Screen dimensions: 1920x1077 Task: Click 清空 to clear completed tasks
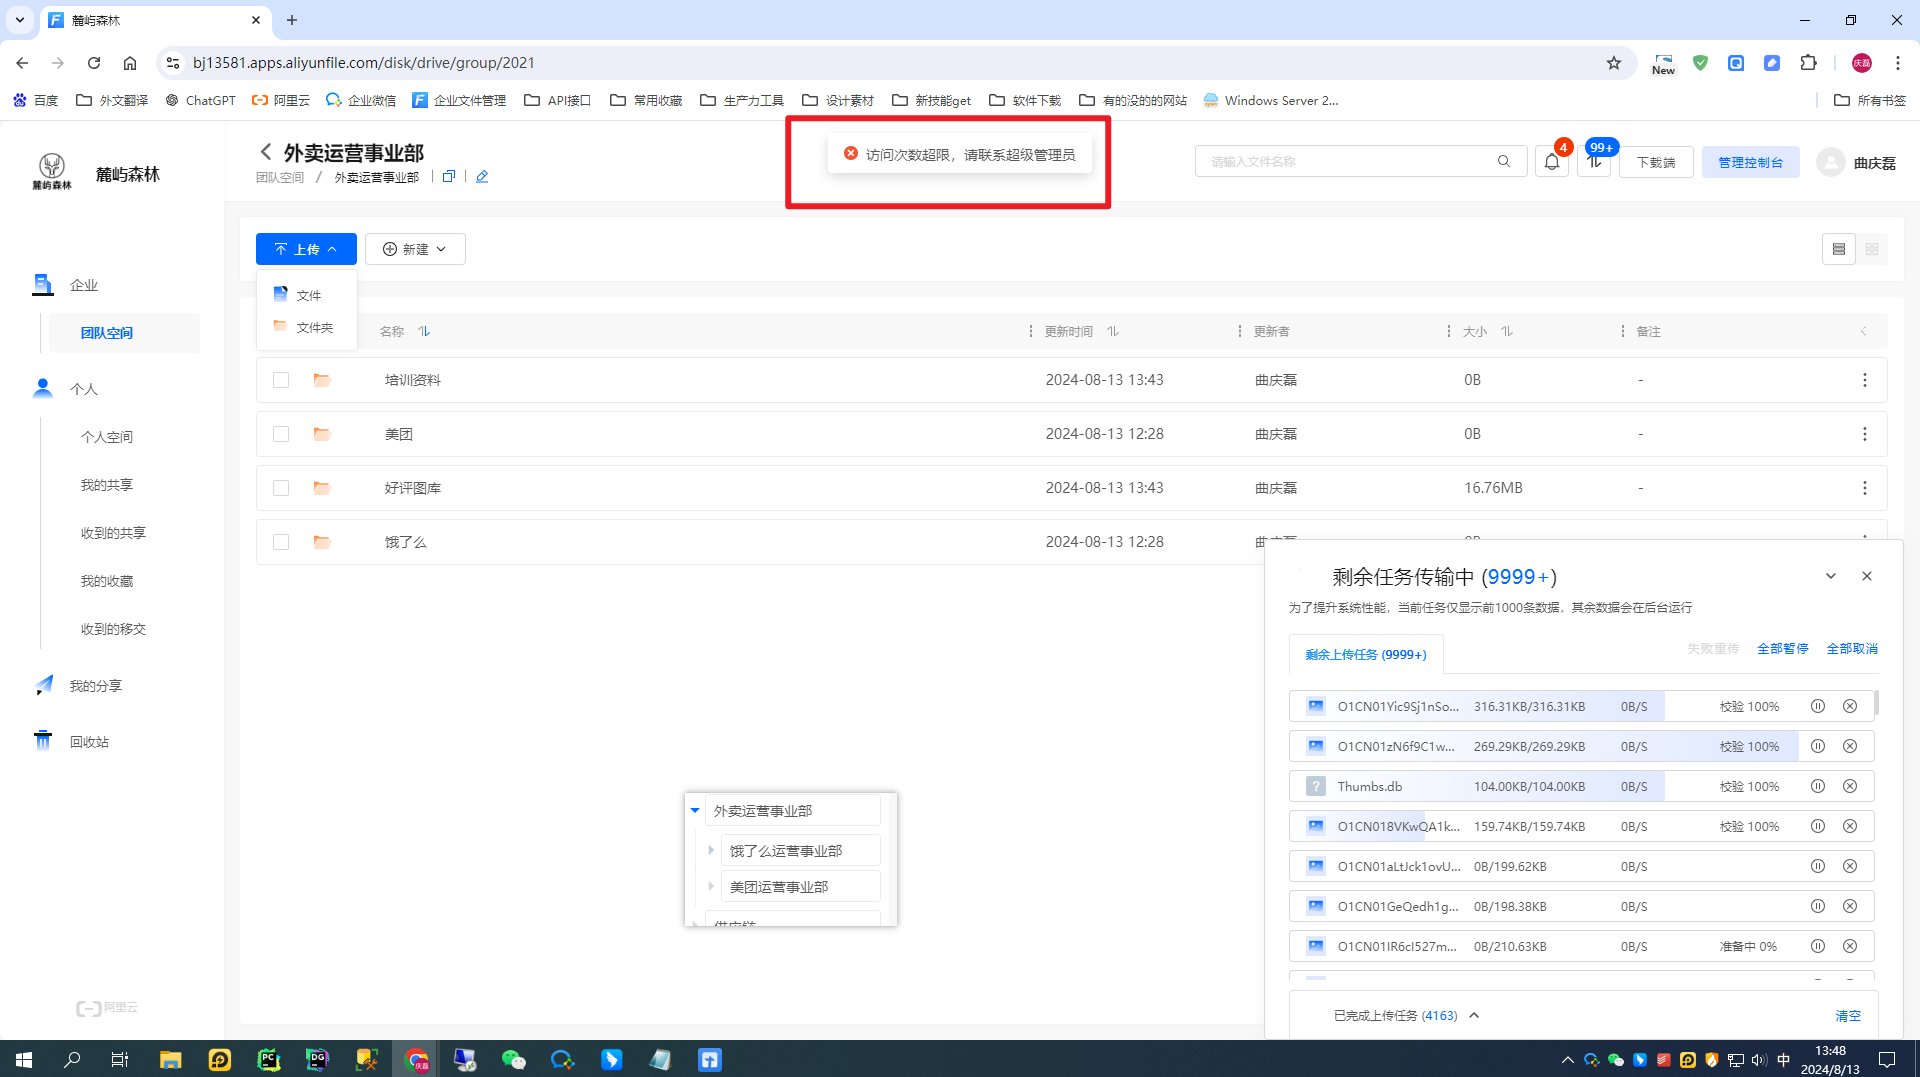(1848, 1016)
